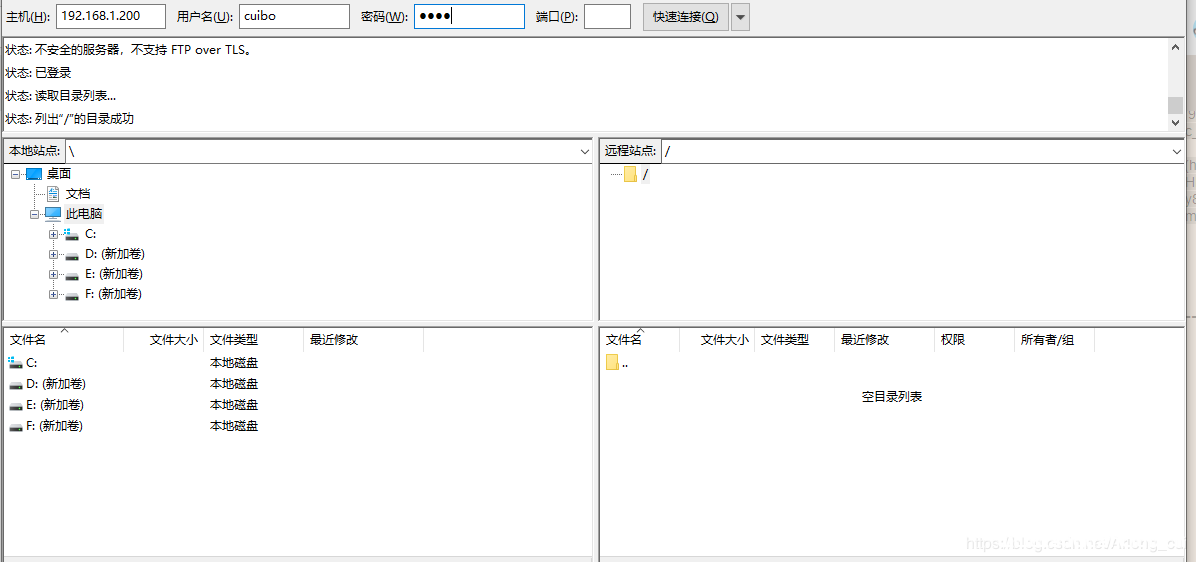Open the quick connect history dropdown arrow
Viewport: 1196px width, 562px height.
click(x=740, y=17)
